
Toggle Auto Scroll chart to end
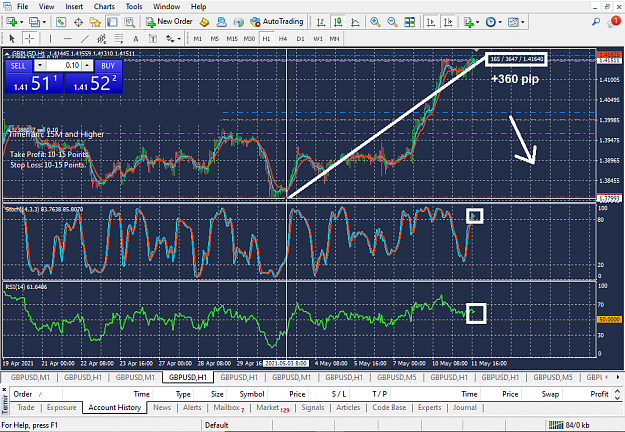click(x=430, y=22)
